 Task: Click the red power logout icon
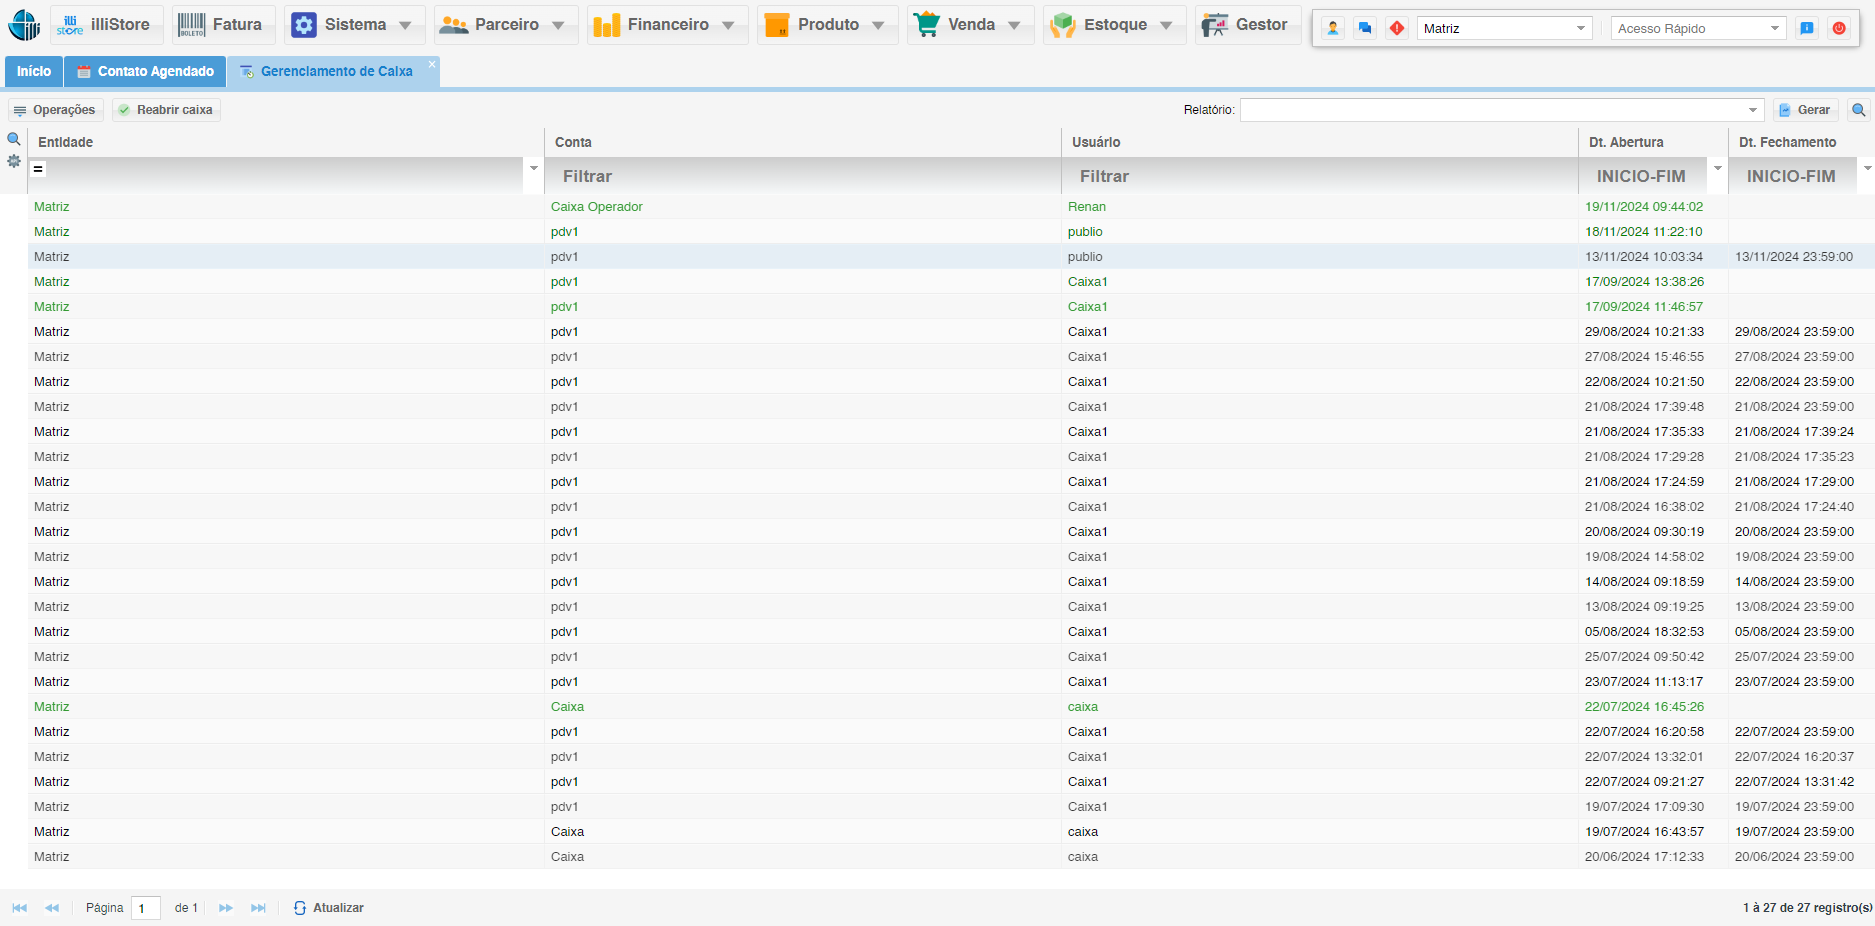pos(1839,28)
